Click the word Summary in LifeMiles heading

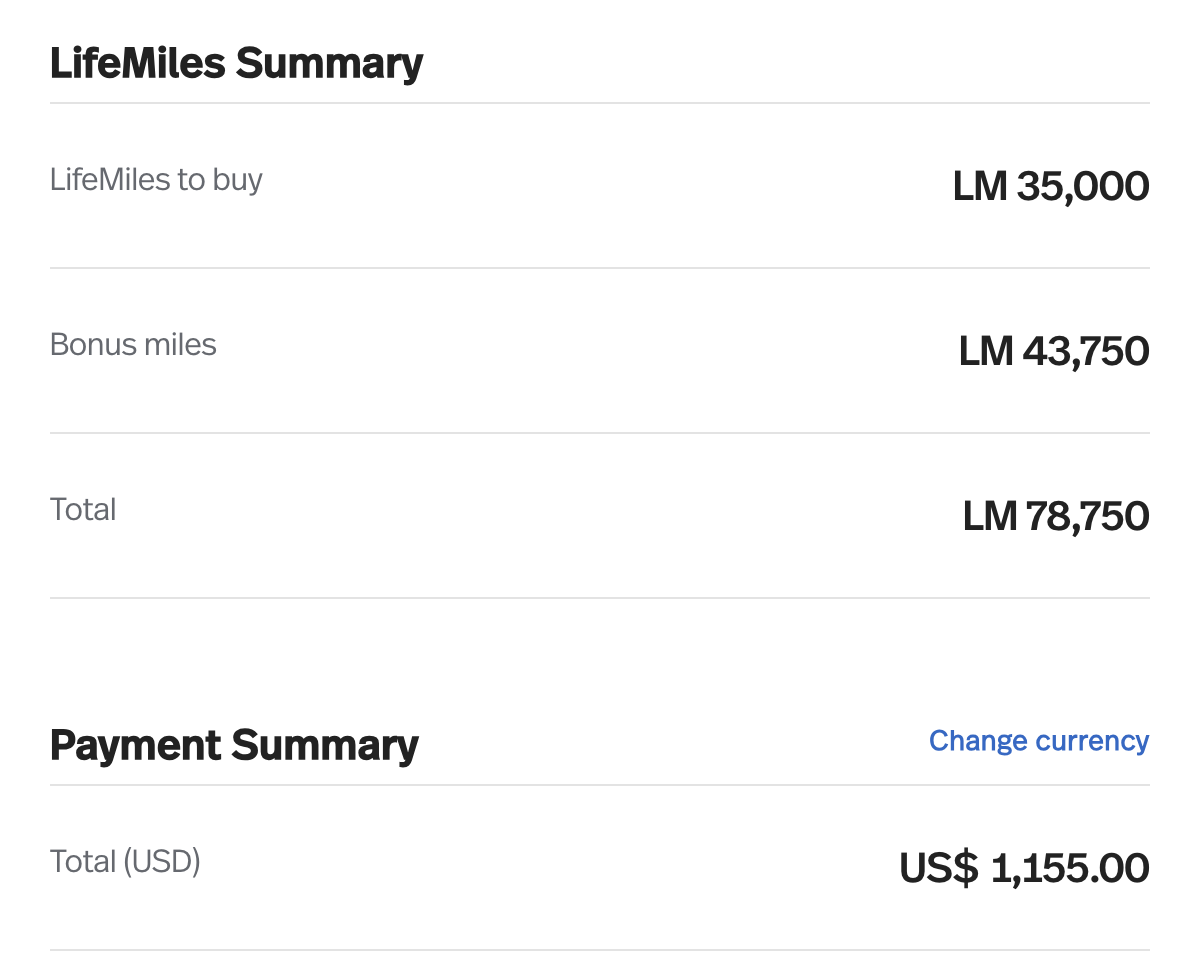click(330, 65)
